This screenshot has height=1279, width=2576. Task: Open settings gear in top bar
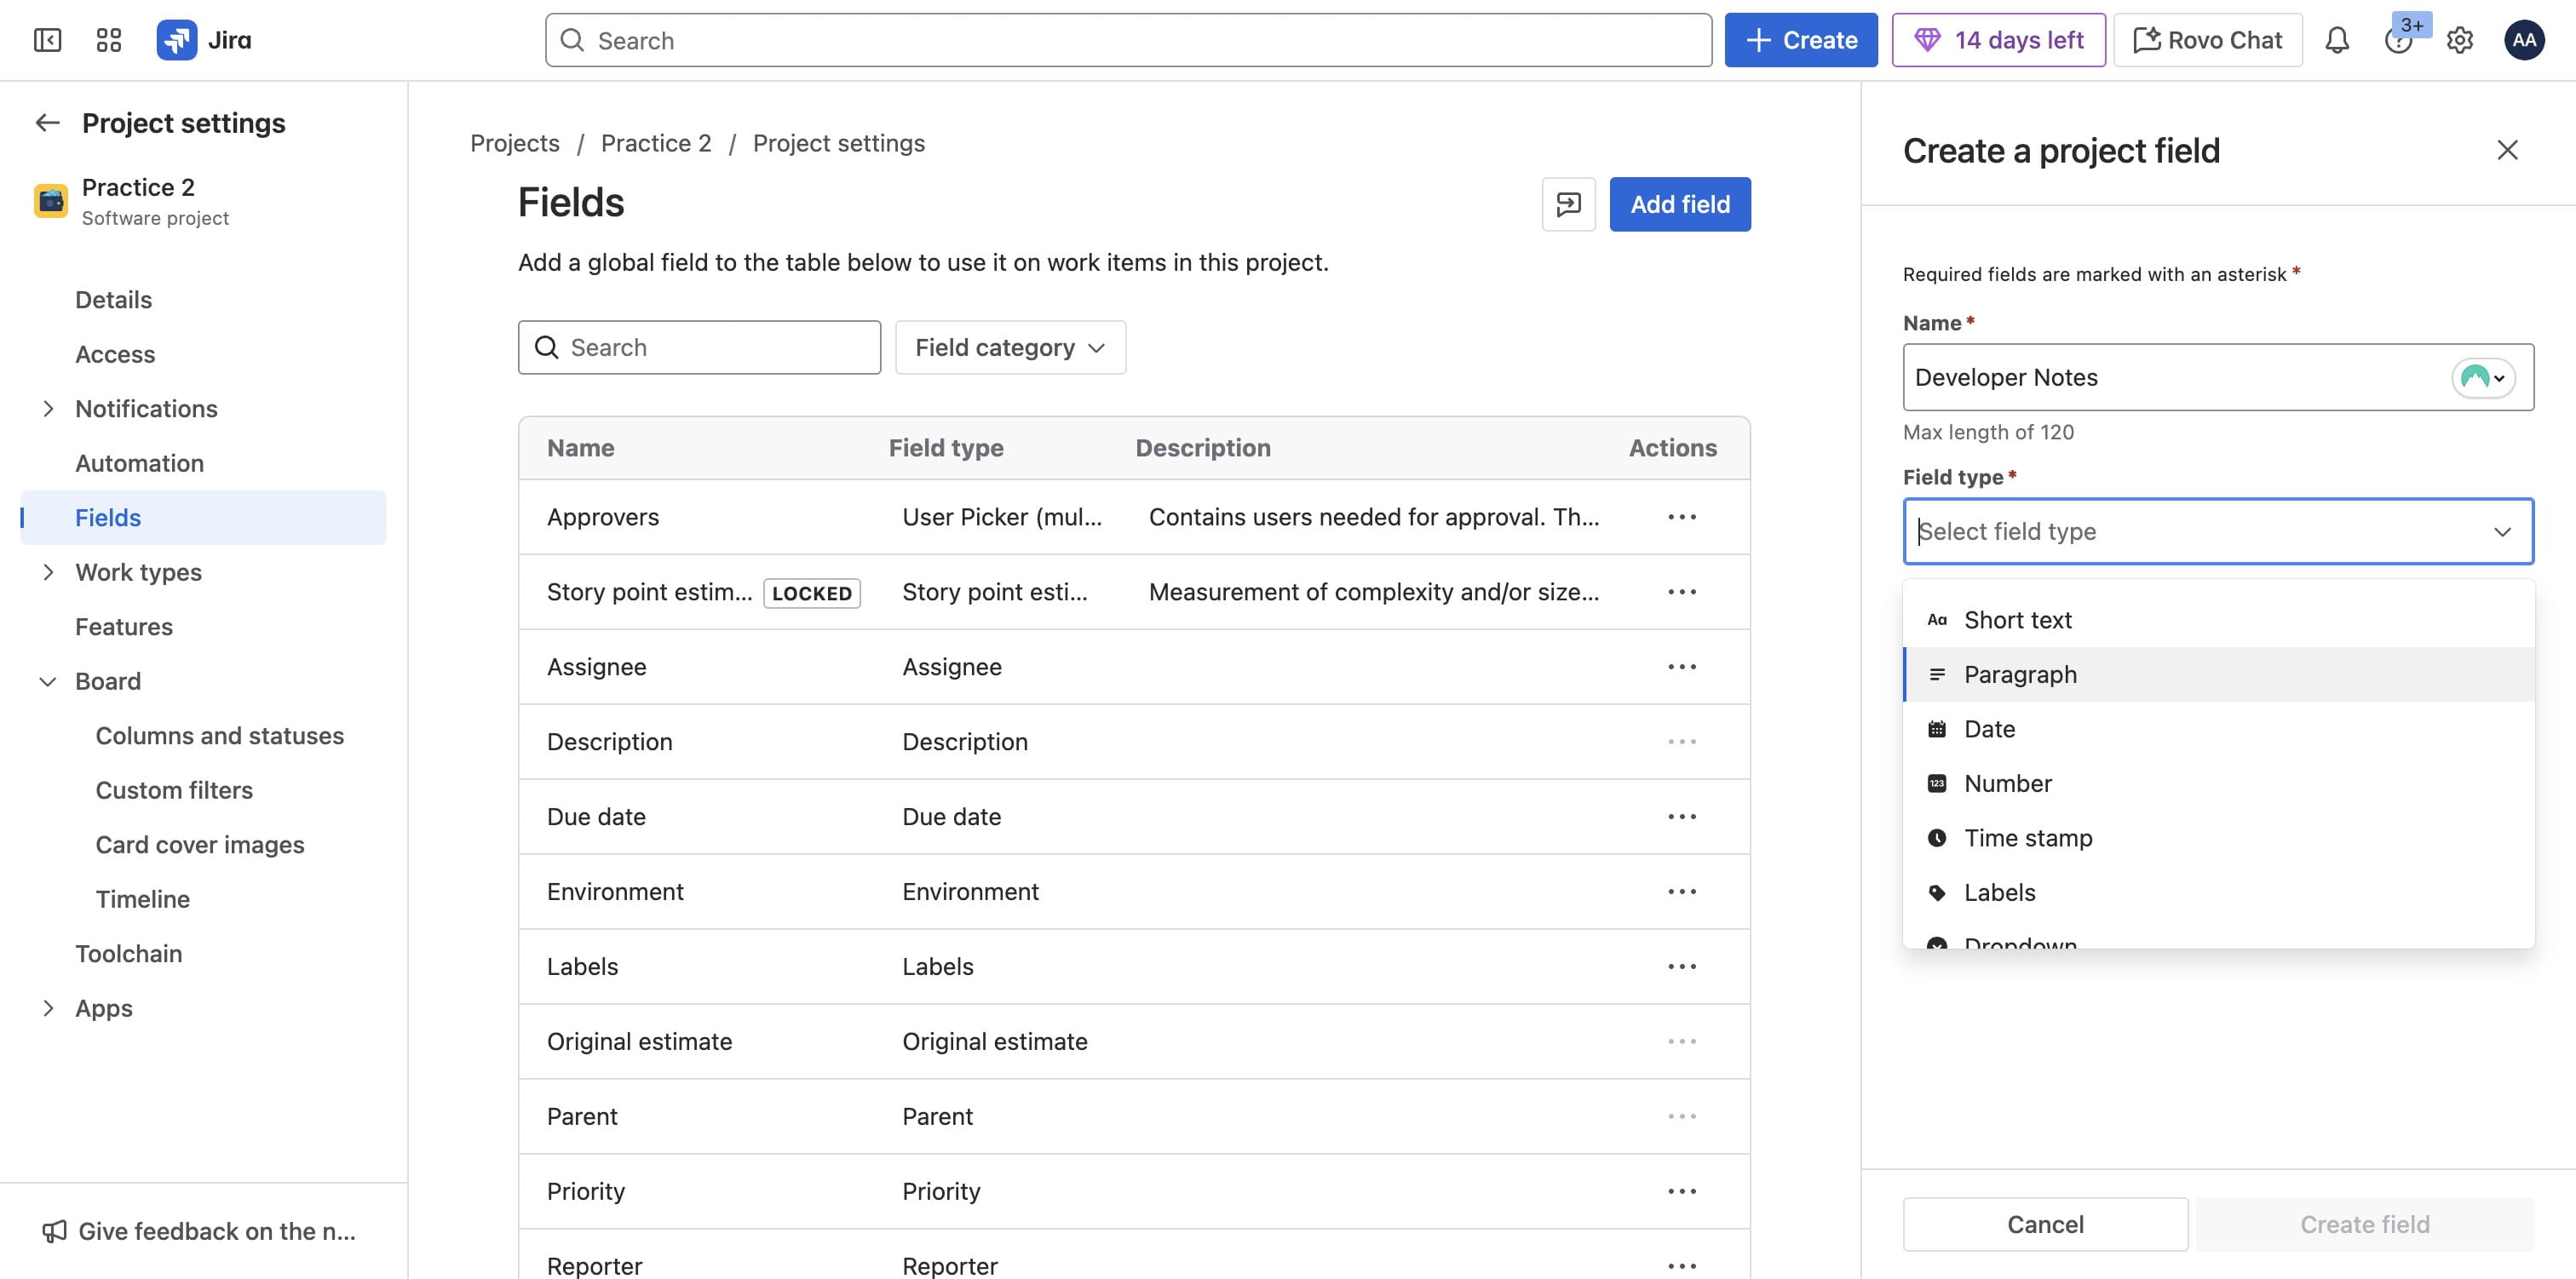coord(2459,40)
